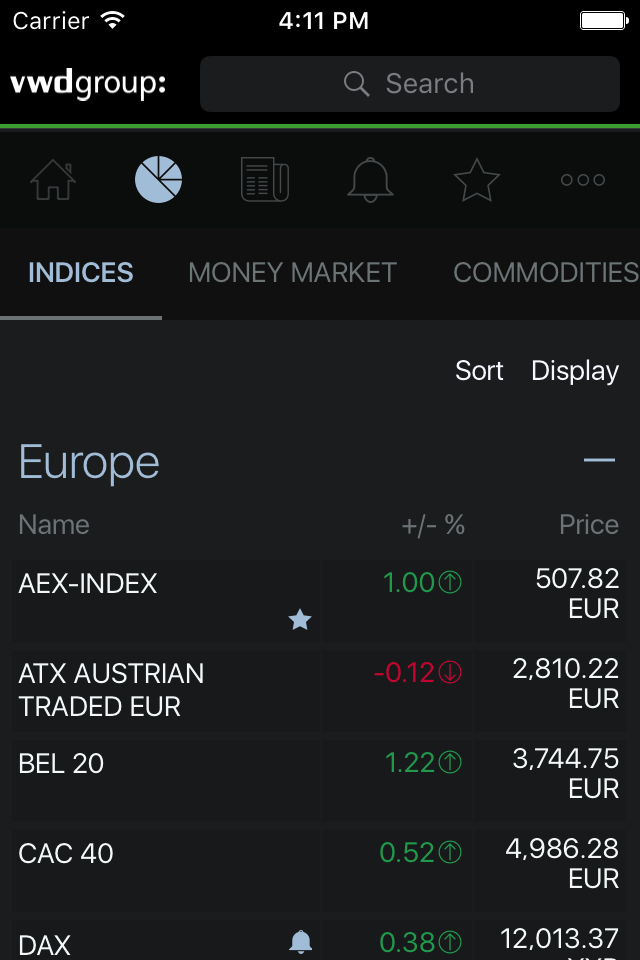The width and height of the screenshot is (640, 960).
Task: Open the CAC 40 index details
Action: tap(66, 854)
